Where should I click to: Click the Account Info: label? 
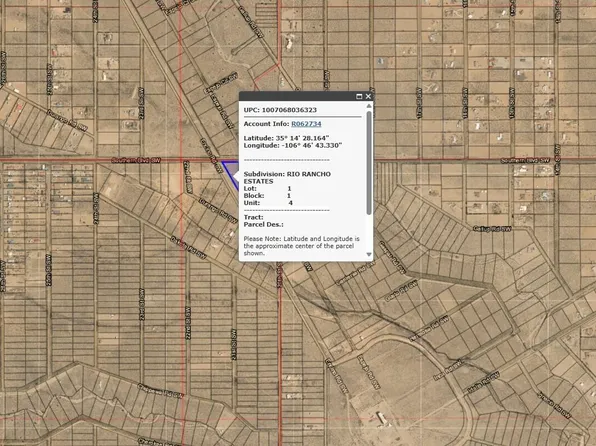266,124
